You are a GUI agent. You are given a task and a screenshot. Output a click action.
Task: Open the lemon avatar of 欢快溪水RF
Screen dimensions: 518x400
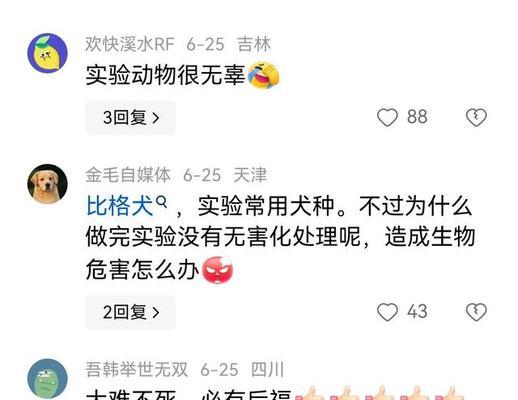(x=47, y=53)
